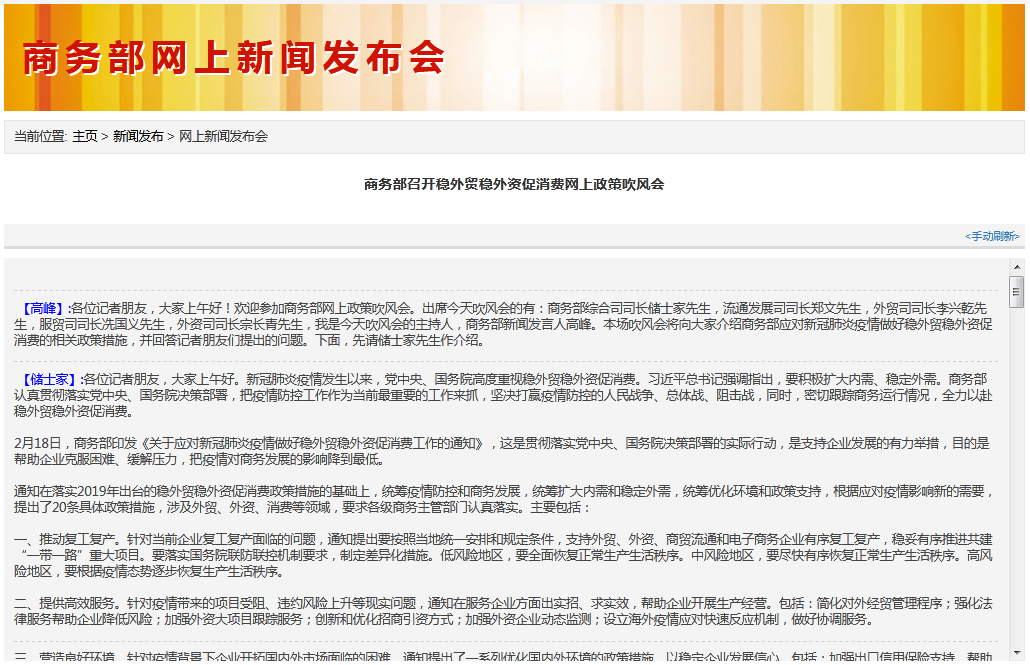This screenshot has height=665, width=1030.
Task: Open the 主页 breadcrumb link
Action: click(x=85, y=136)
